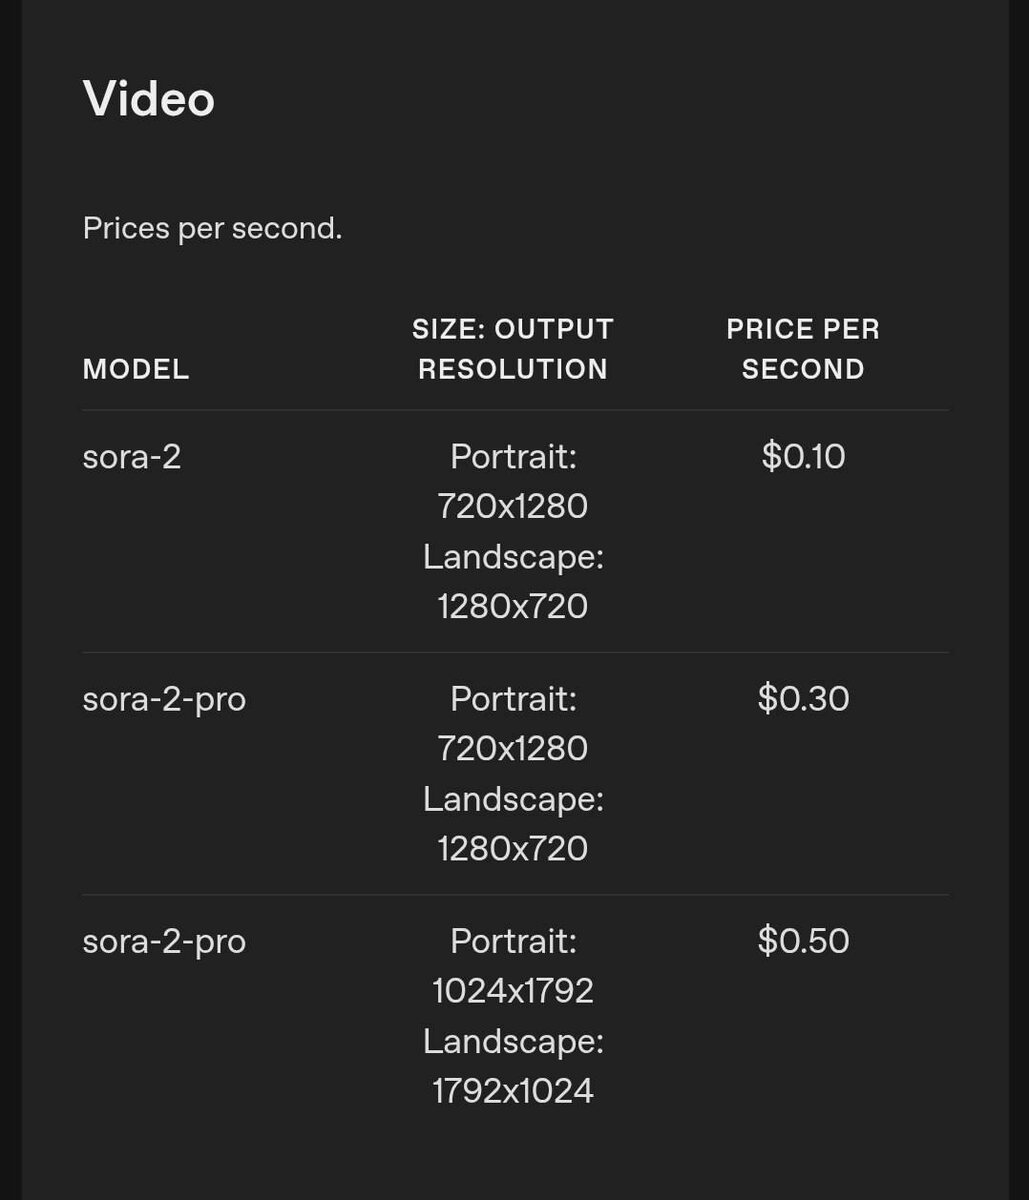Click the SIZE: OUTPUT RESOLUTION column header
Screen dimensions: 1029x1200
pyautogui.click(x=513, y=349)
